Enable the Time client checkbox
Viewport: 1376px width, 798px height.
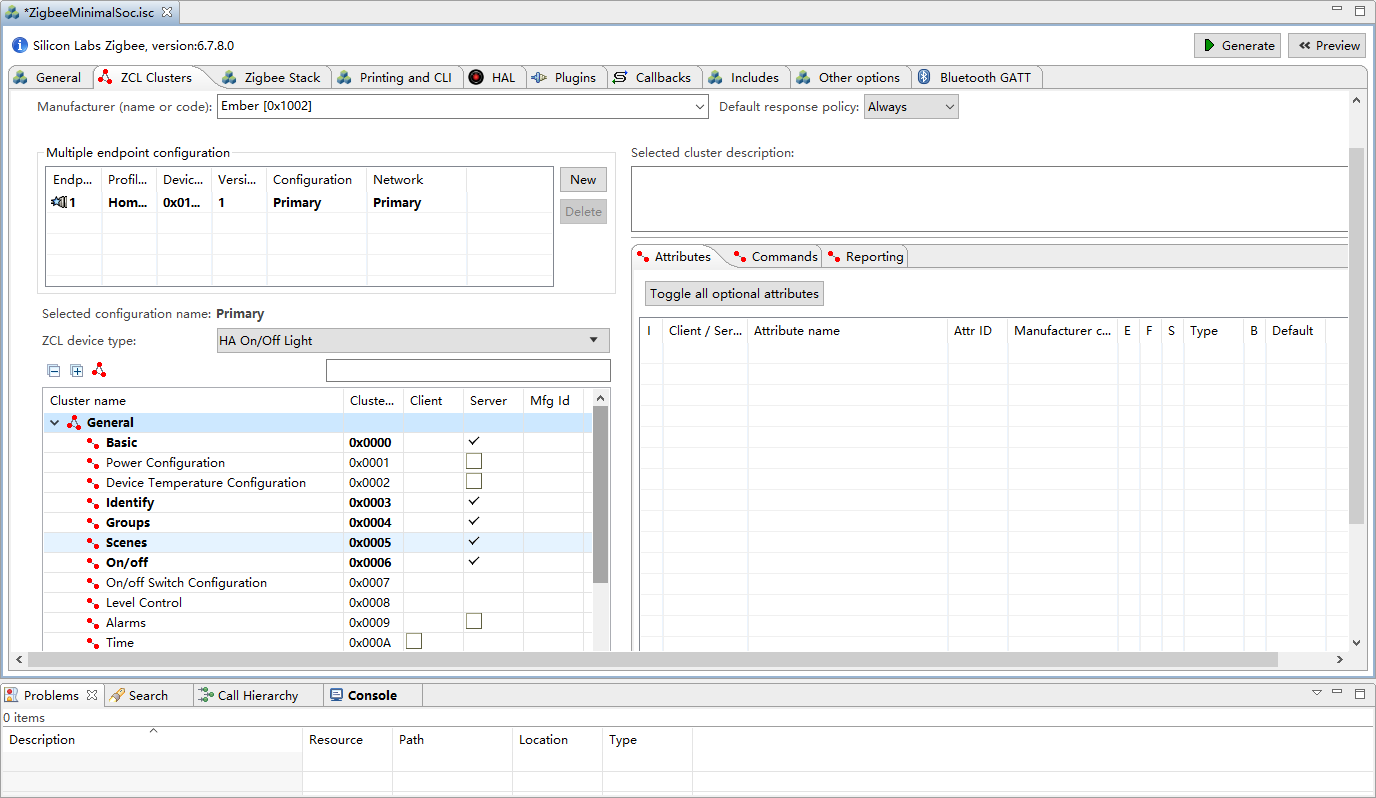point(414,641)
